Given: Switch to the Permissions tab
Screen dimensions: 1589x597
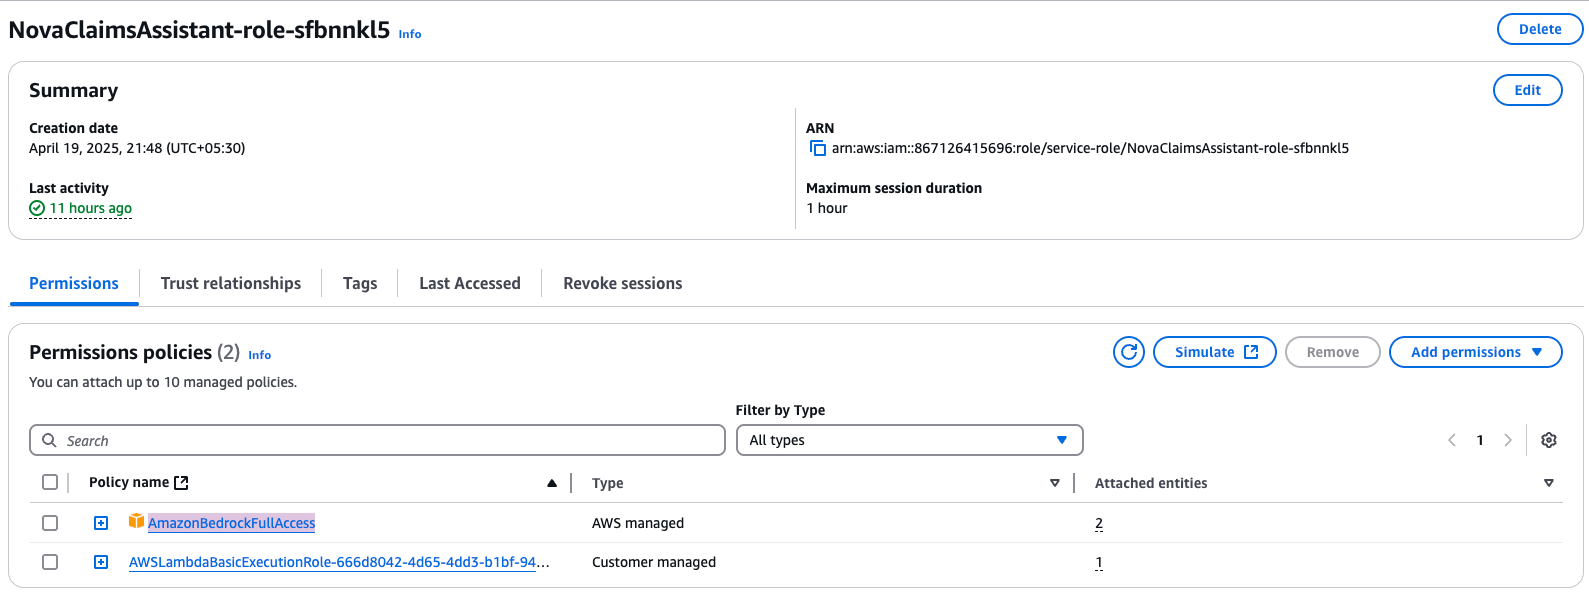Looking at the screenshot, I should click(74, 283).
